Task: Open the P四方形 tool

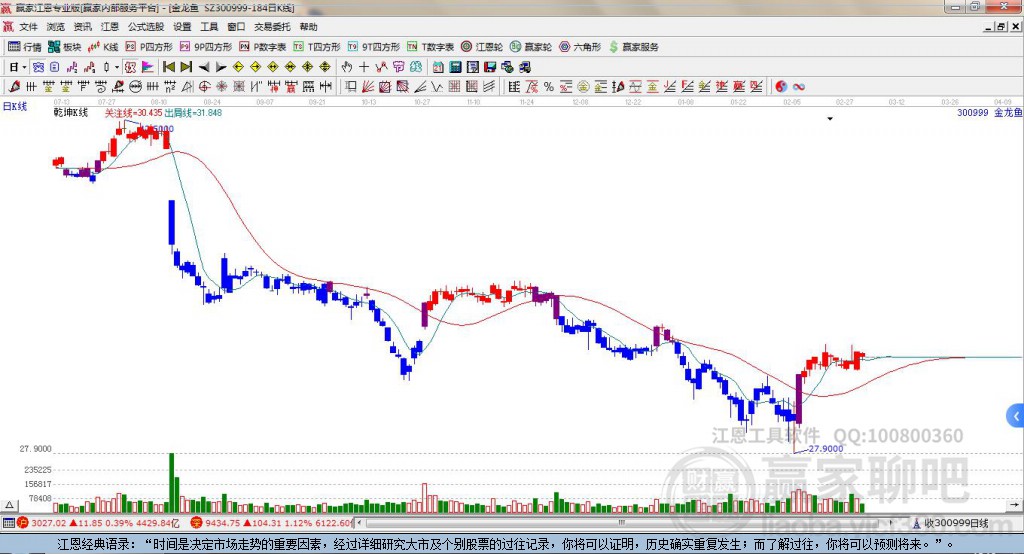Action: click(149, 47)
